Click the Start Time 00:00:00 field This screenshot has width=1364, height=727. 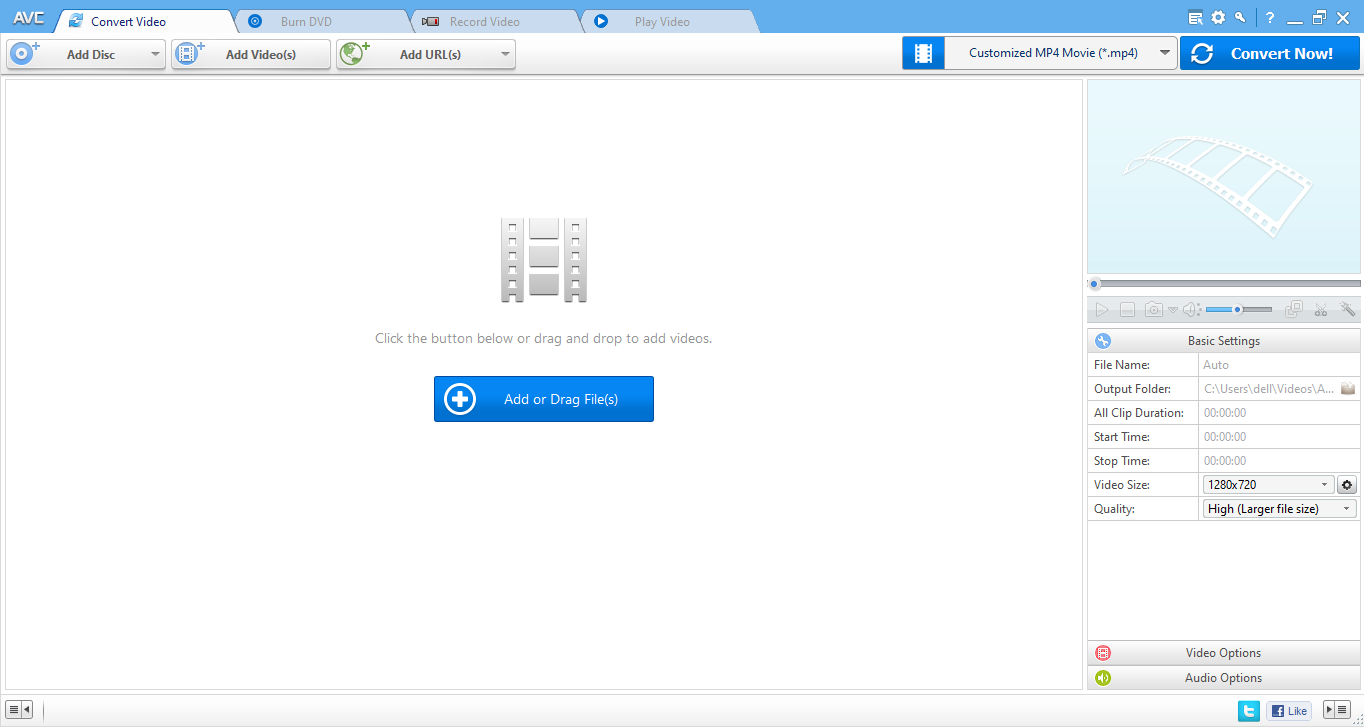pos(1280,437)
